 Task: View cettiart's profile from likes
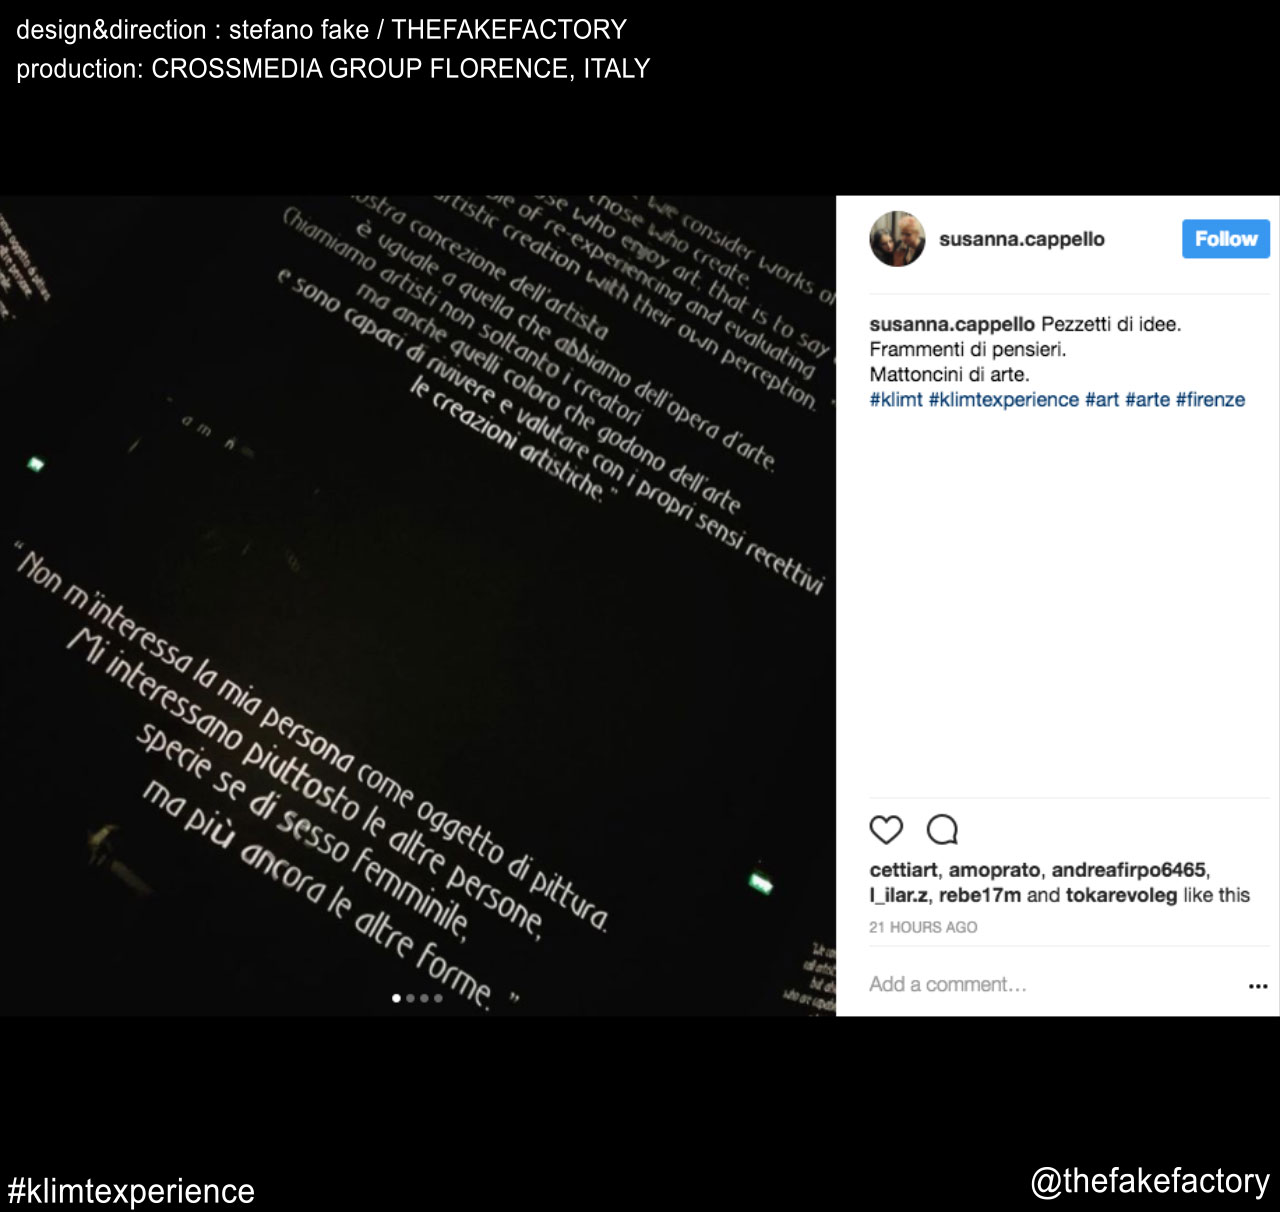coord(903,870)
